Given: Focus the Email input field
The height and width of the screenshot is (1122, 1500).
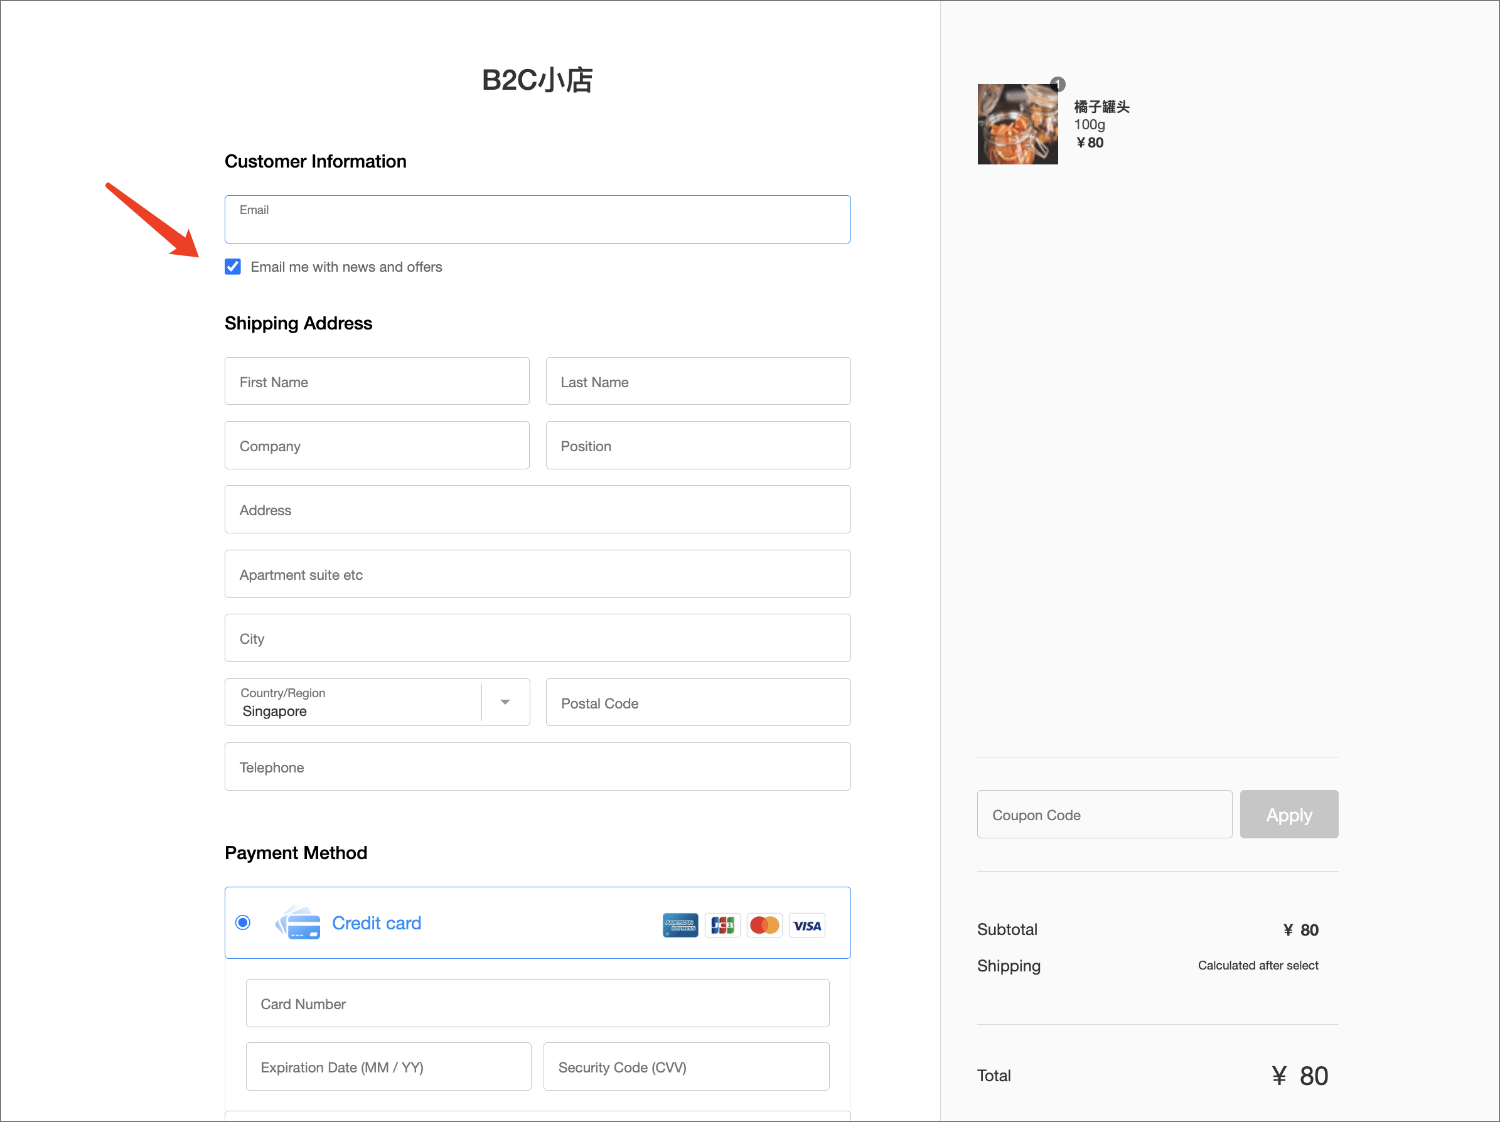Looking at the screenshot, I should point(537,220).
